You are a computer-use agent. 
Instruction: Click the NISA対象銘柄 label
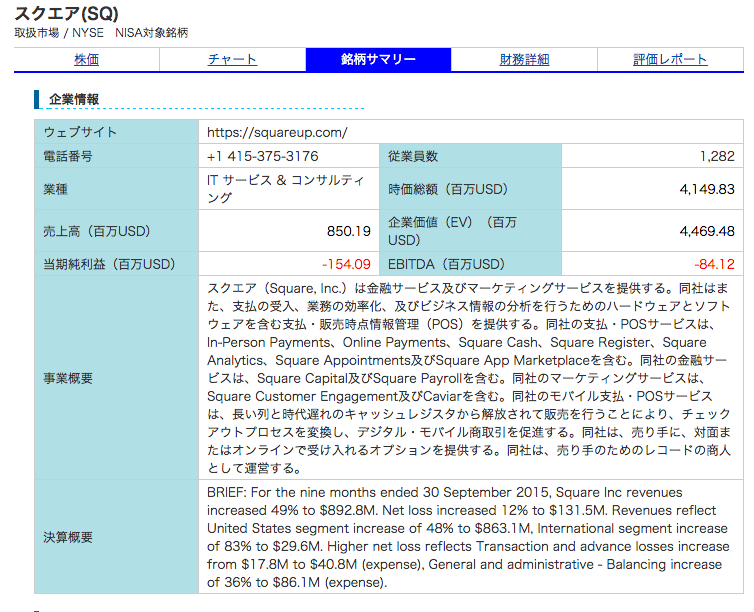pos(151,33)
